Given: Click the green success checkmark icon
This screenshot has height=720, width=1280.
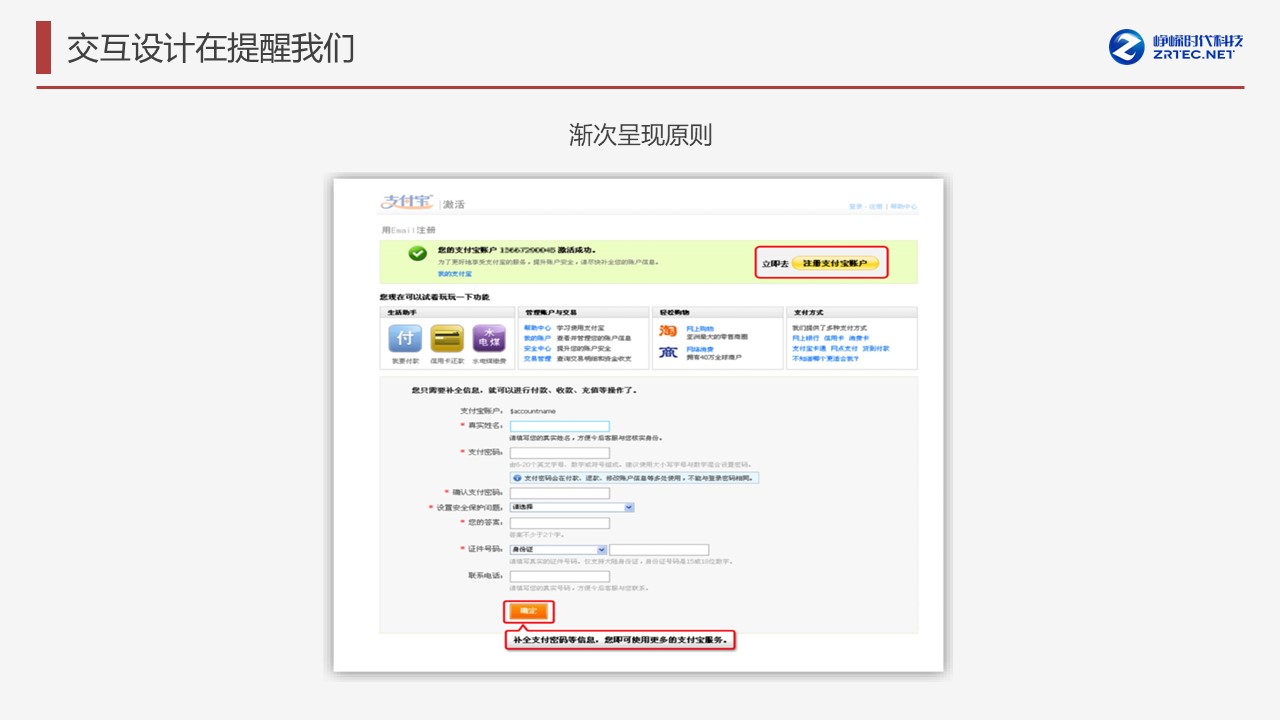Looking at the screenshot, I should 418,254.
